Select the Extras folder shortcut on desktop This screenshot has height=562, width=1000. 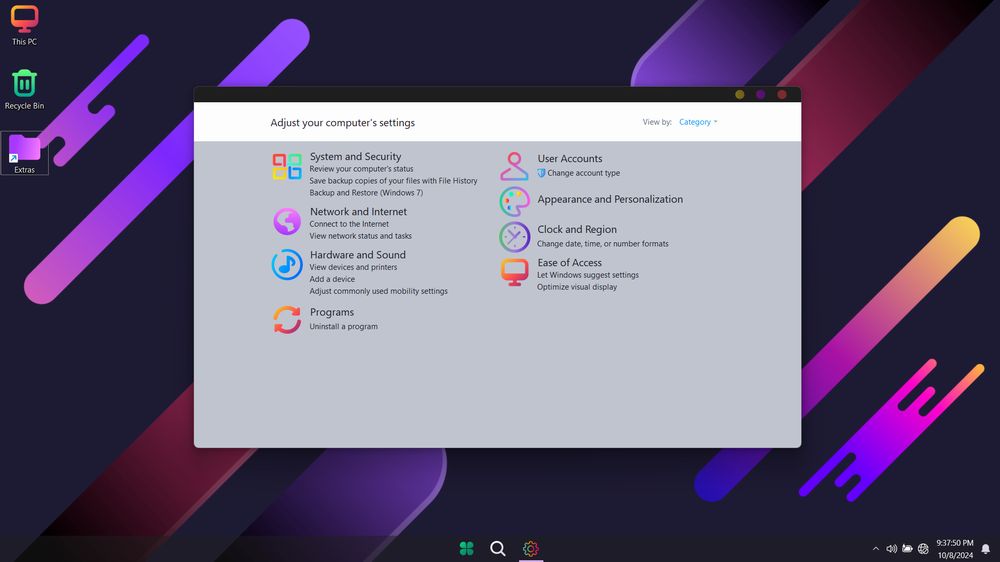click(x=24, y=153)
